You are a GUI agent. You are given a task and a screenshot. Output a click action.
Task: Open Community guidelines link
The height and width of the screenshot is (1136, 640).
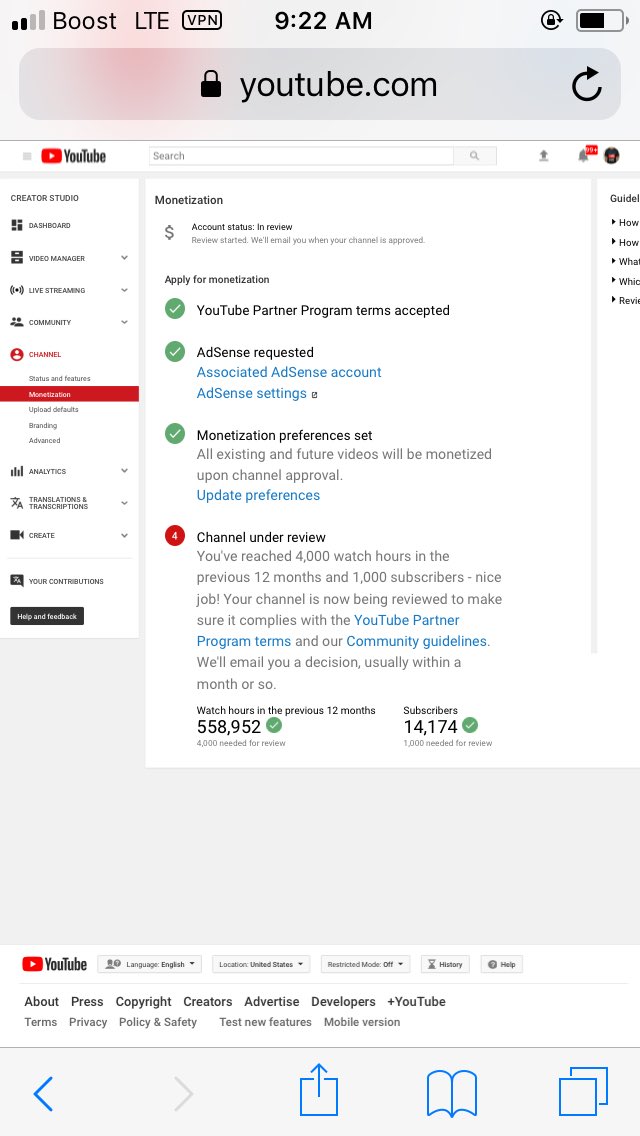pyautogui.click(x=417, y=640)
